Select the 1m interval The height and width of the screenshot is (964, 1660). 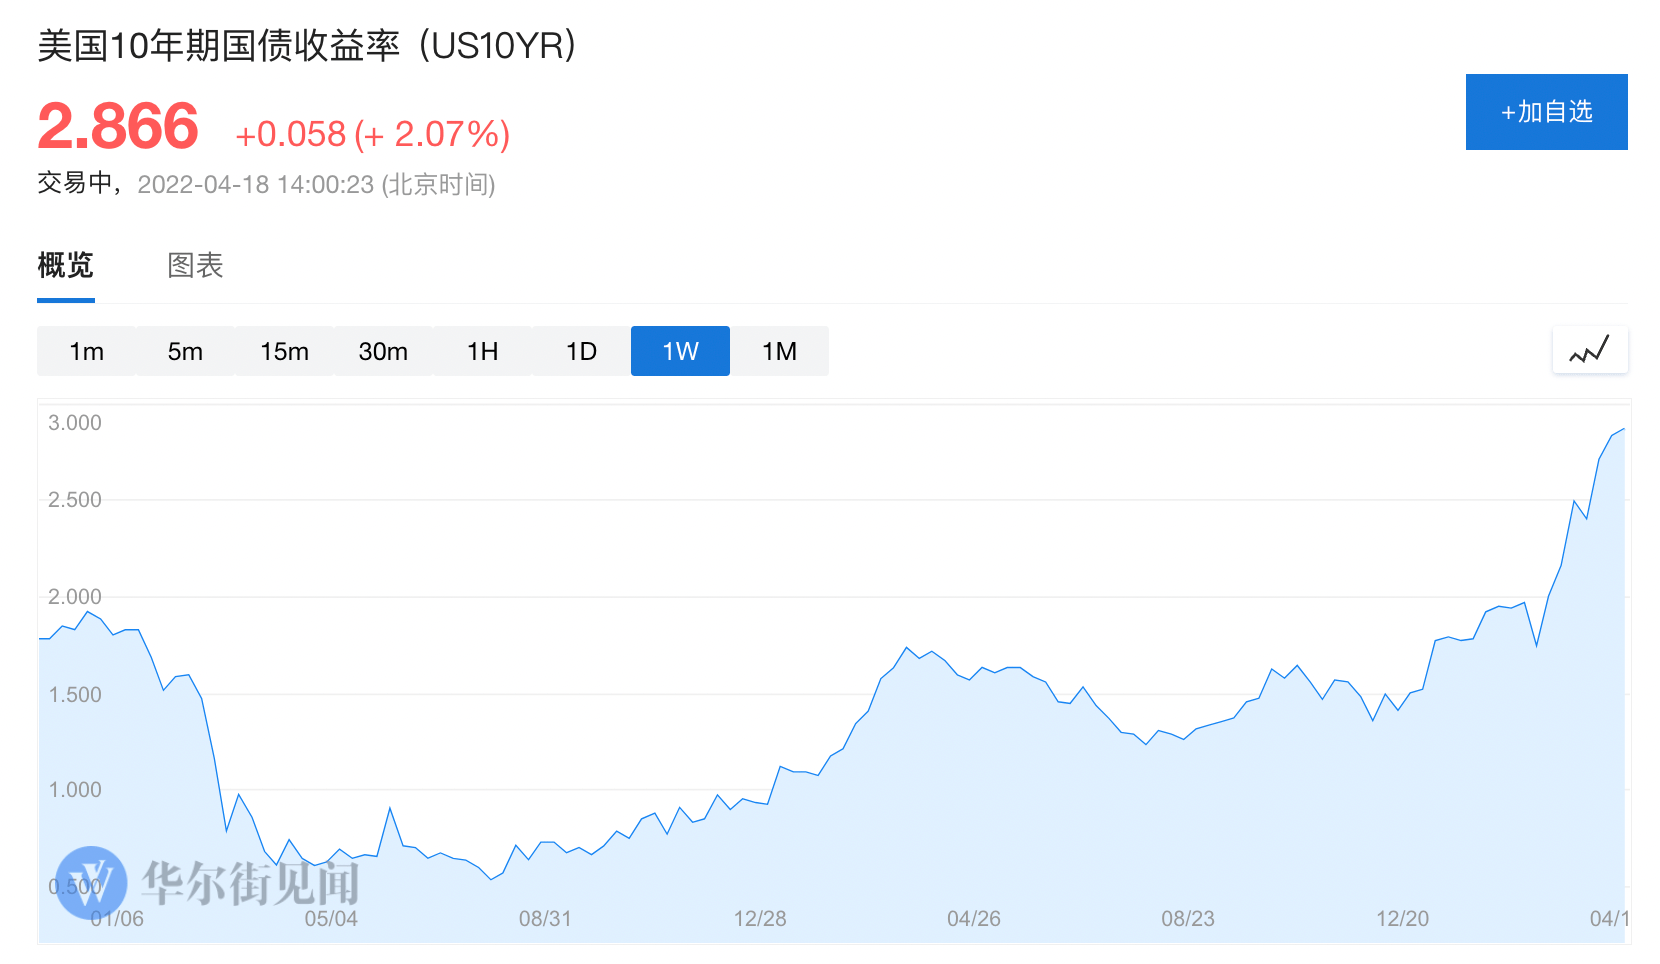86,351
